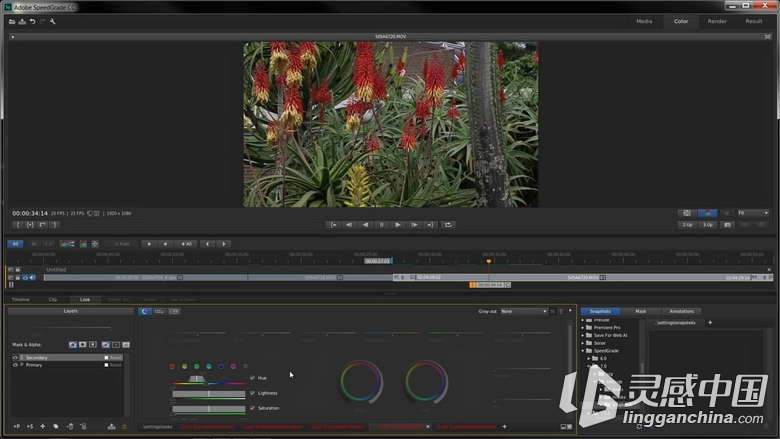Click the Lightness range slider
780x439 pixels.
click(x=209, y=394)
